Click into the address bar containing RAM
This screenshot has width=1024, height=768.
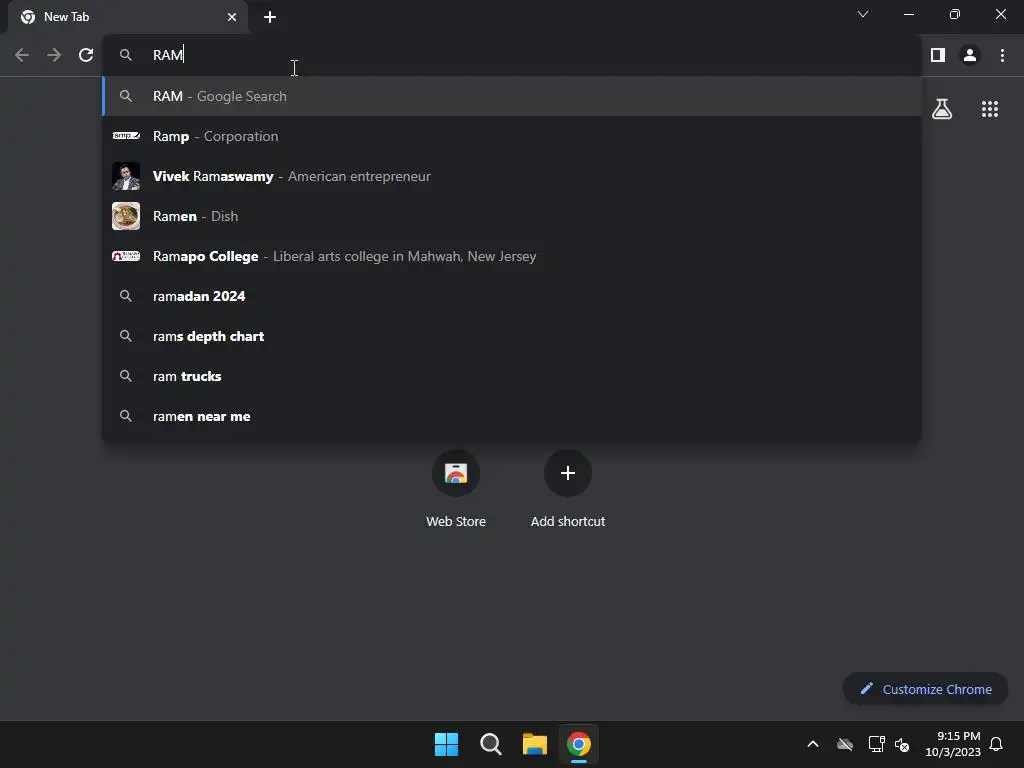tap(513, 55)
